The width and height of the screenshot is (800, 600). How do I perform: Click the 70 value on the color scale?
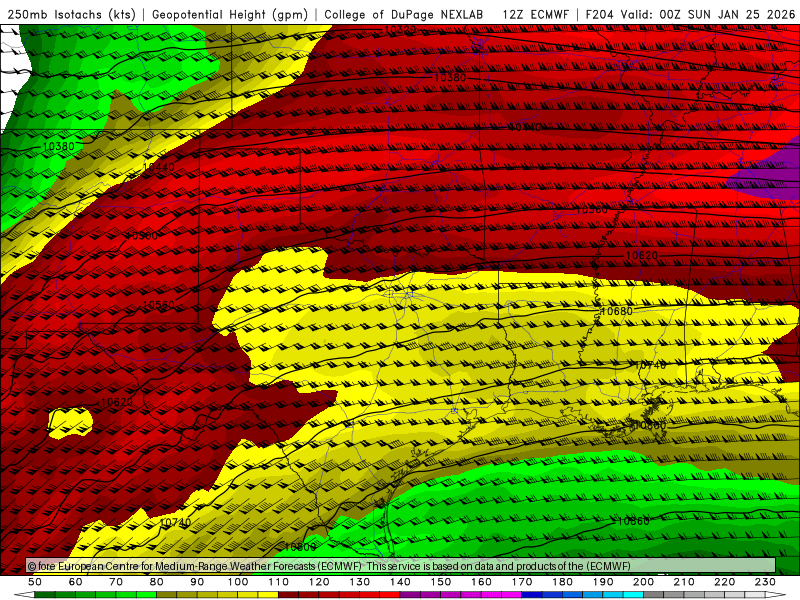[x=116, y=582]
